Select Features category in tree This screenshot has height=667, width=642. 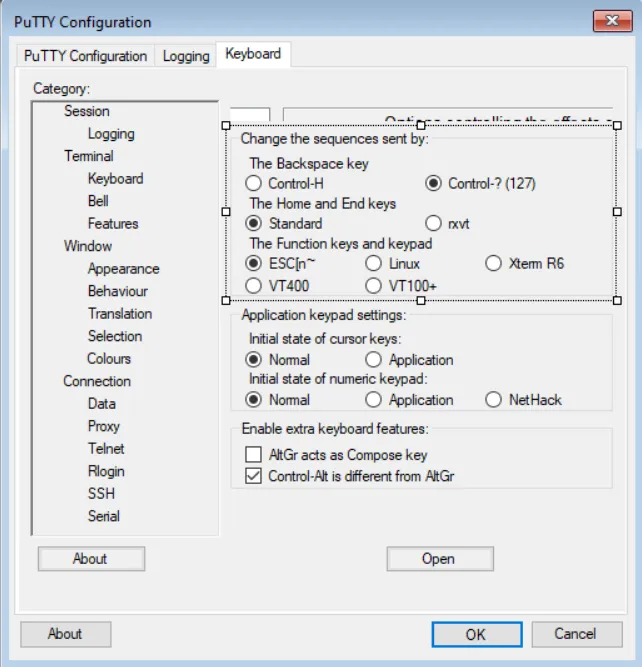(113, 223)
